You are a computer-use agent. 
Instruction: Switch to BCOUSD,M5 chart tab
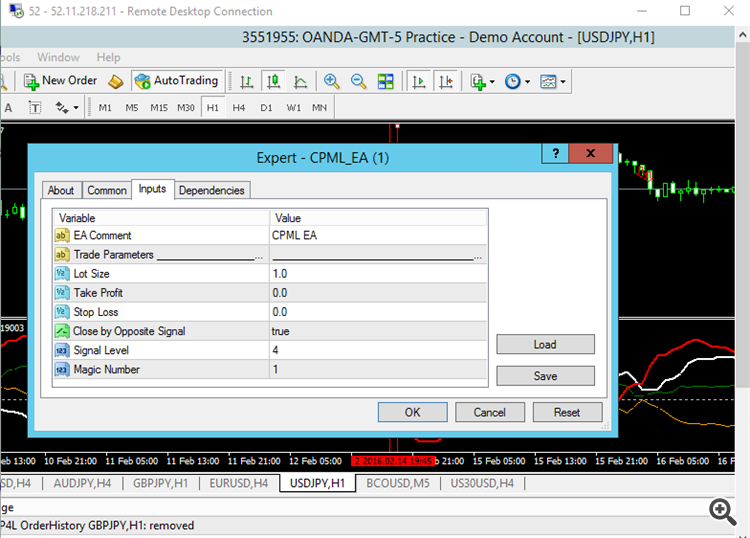point(397,483)
